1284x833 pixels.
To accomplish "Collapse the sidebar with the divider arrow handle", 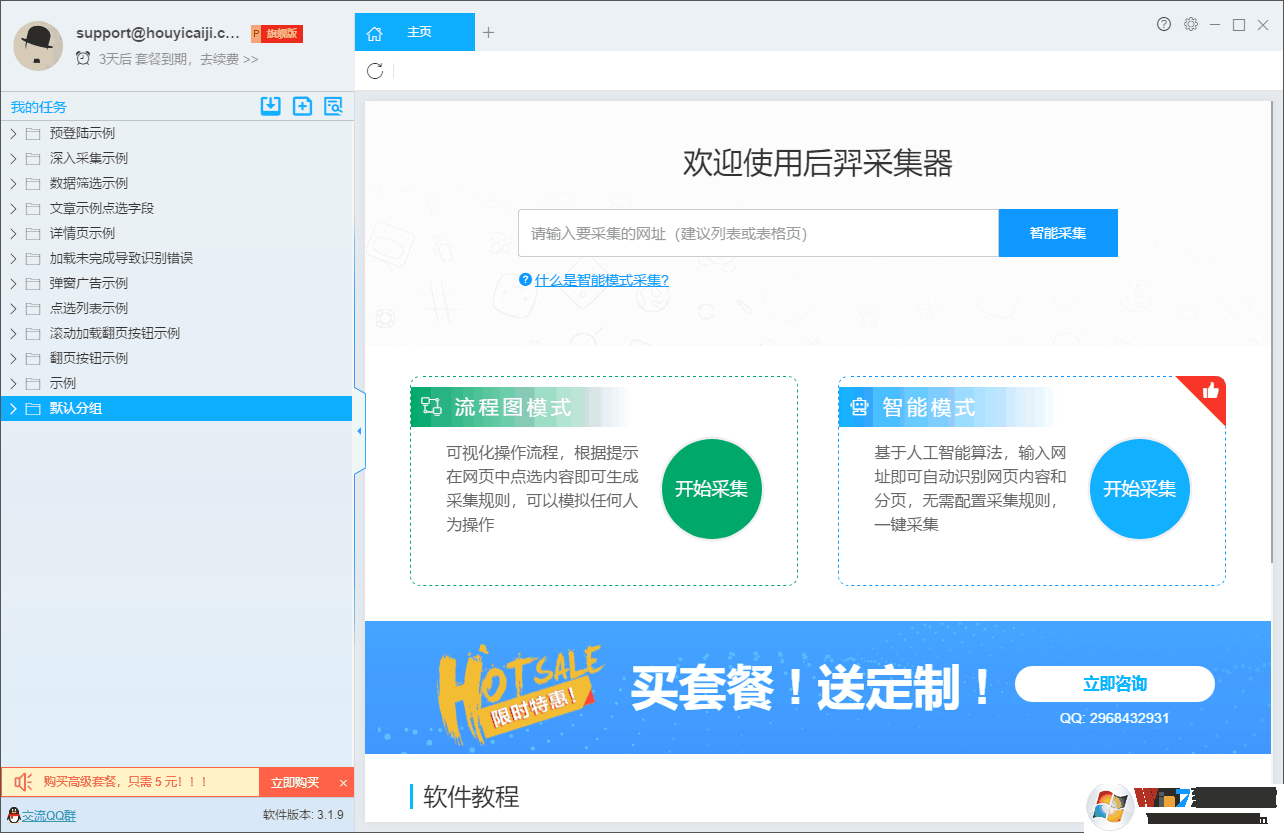I will (359, 431).
